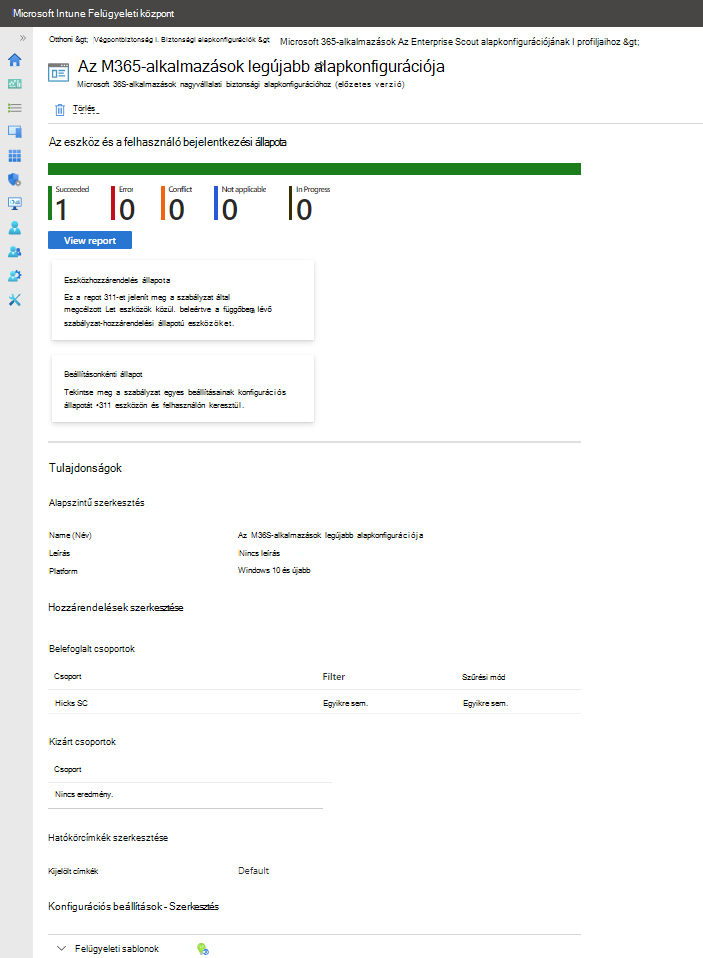The image size is (703, 958).
Task: Click Alapszintű szerkesztés edit link
Action: 97,503
